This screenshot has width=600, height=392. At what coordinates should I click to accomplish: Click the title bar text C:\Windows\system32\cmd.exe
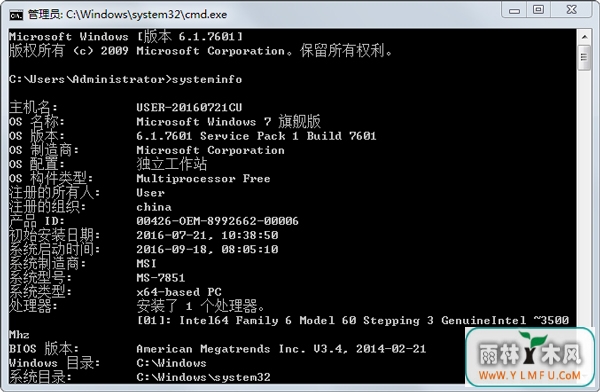pos(147,15)
